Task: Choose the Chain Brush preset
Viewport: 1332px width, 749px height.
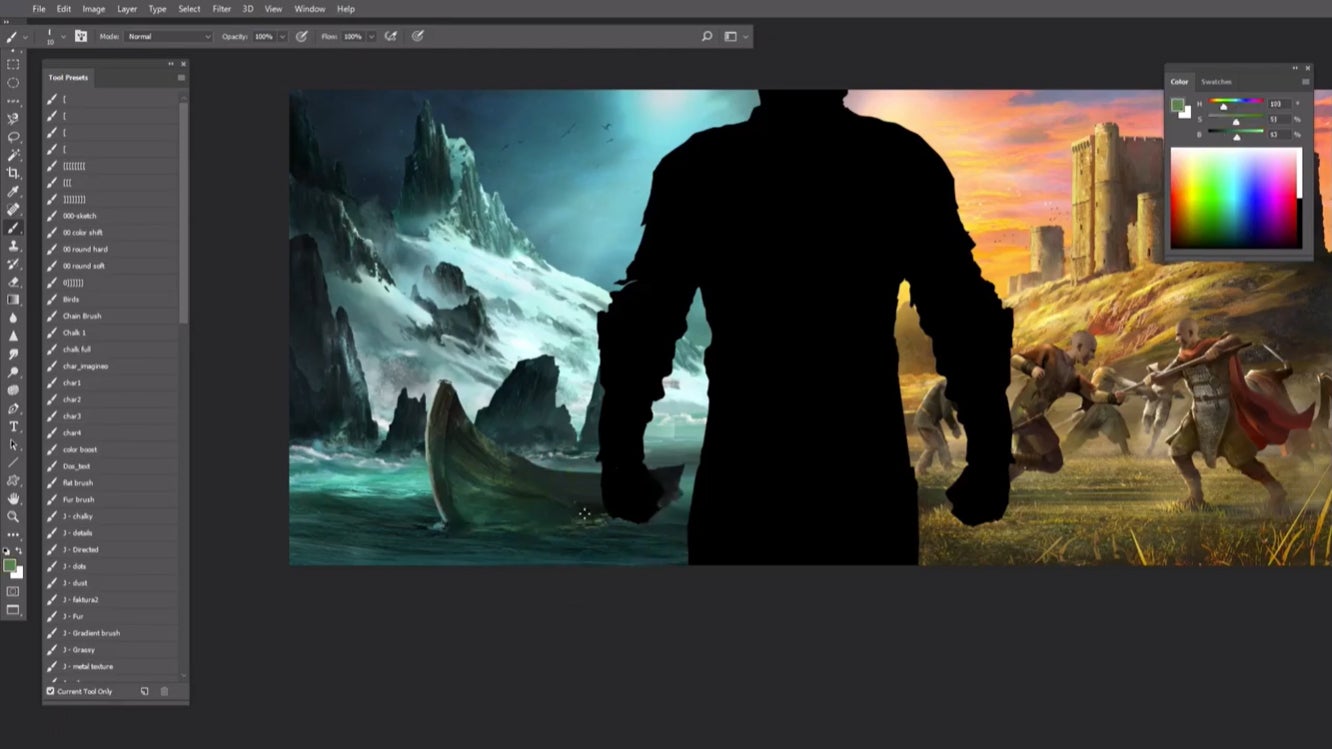Action: (82, 316)
